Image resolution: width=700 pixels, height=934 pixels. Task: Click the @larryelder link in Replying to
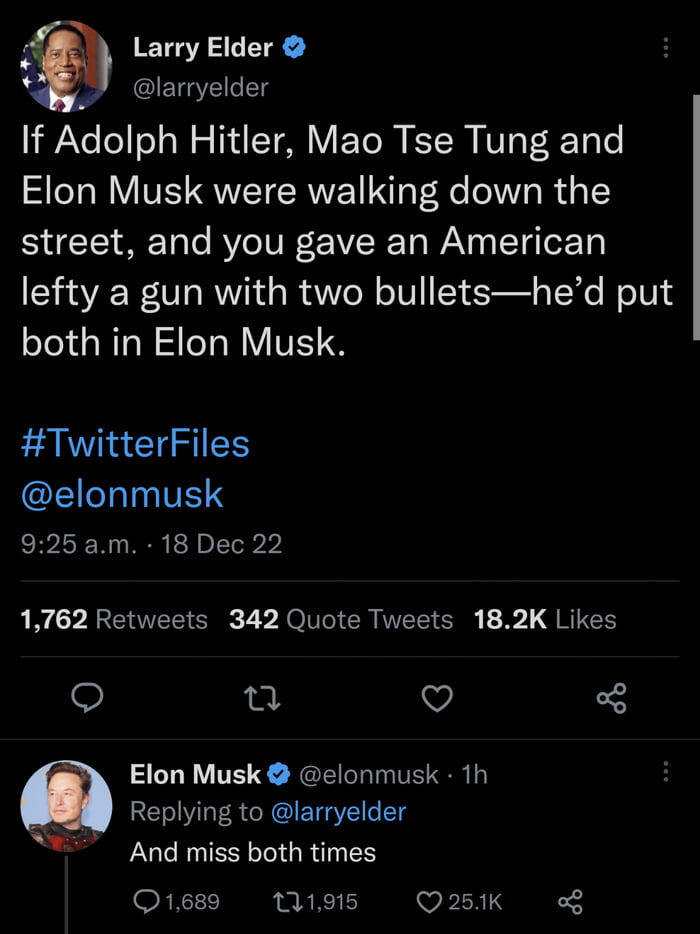(x=338, y=812)
